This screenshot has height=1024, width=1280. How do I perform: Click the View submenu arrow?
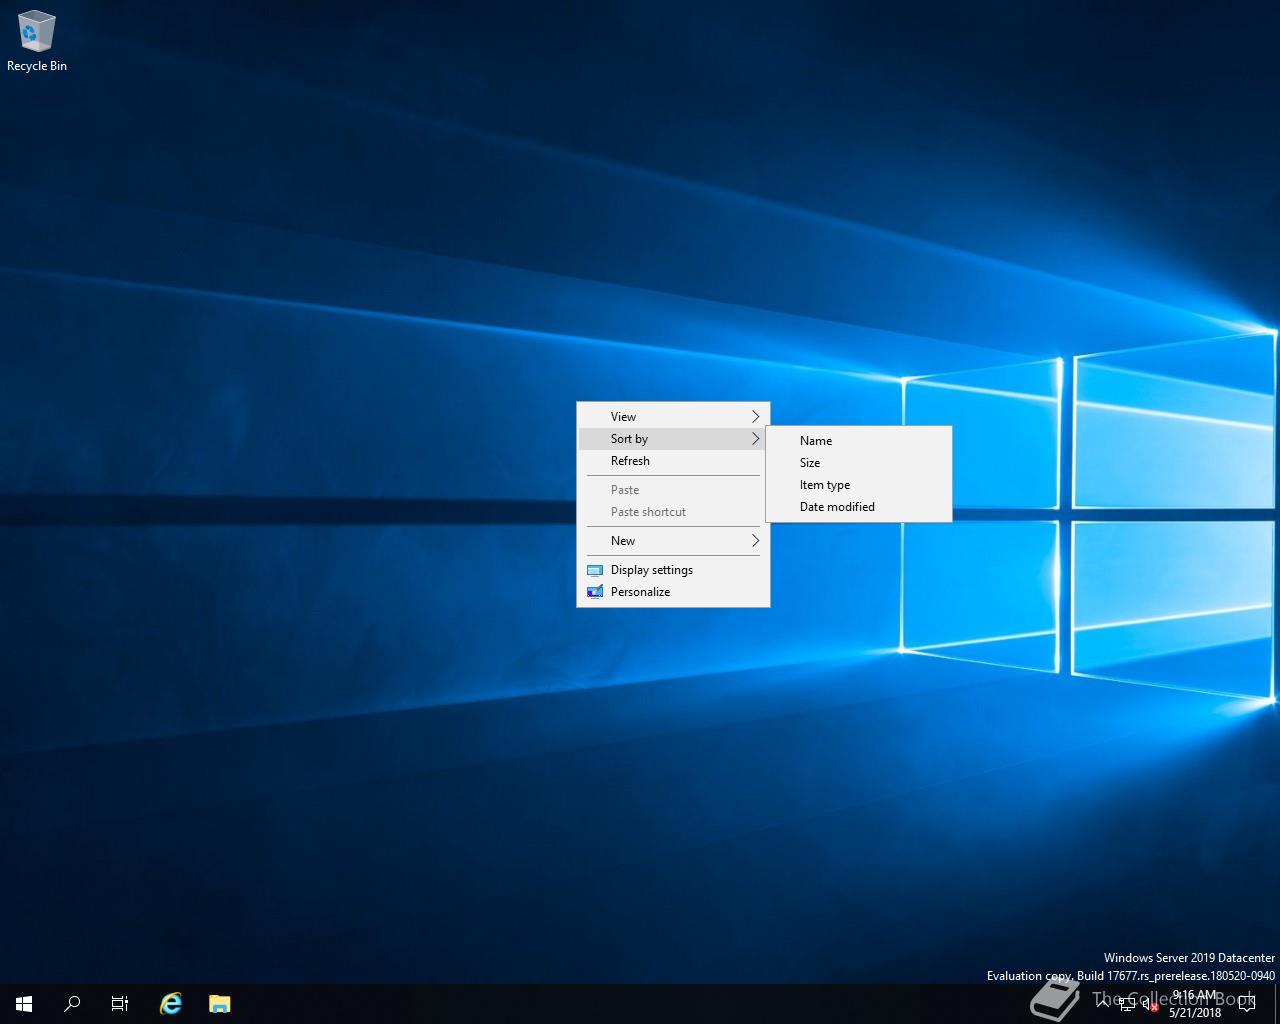point(756,416)
